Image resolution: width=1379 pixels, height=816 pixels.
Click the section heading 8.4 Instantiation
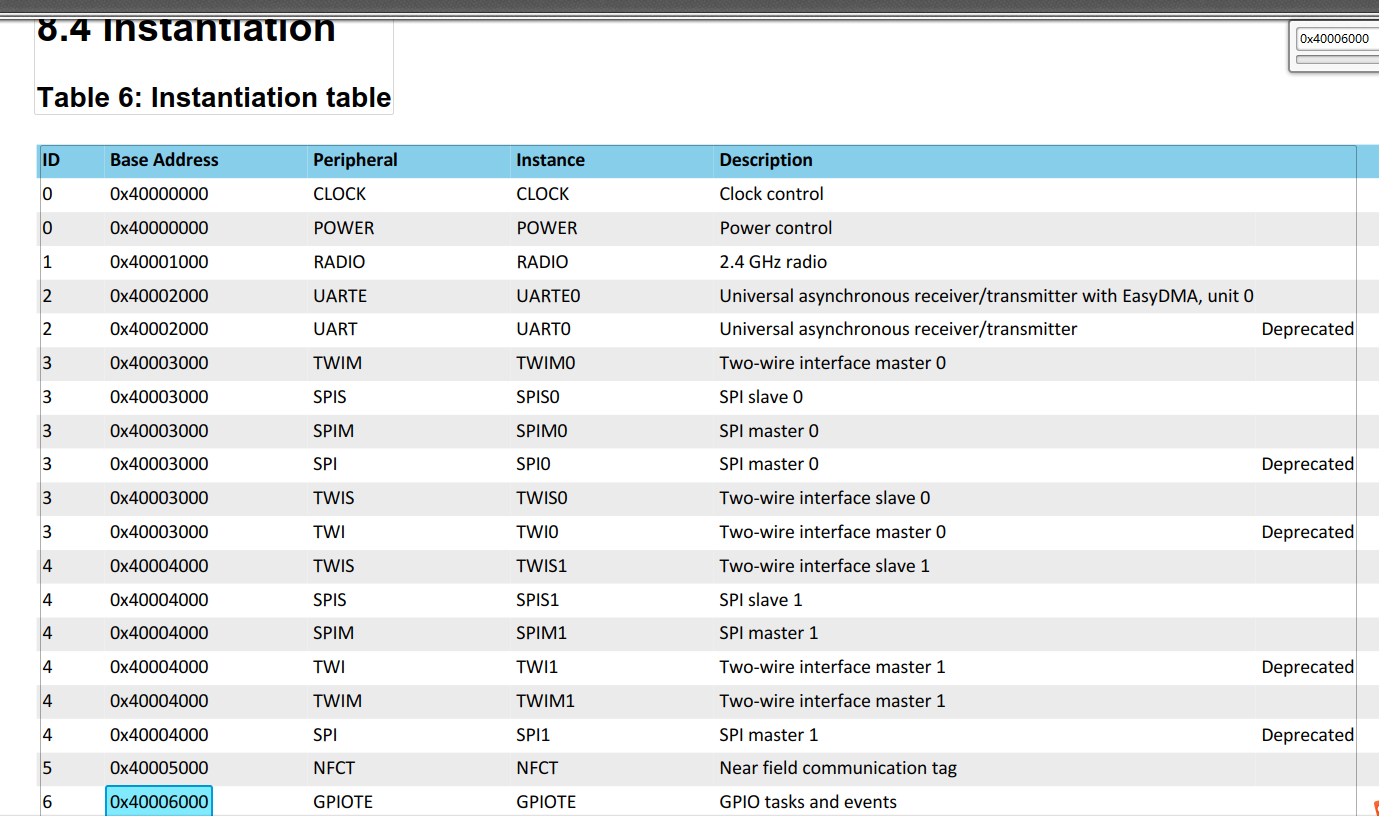185,28
